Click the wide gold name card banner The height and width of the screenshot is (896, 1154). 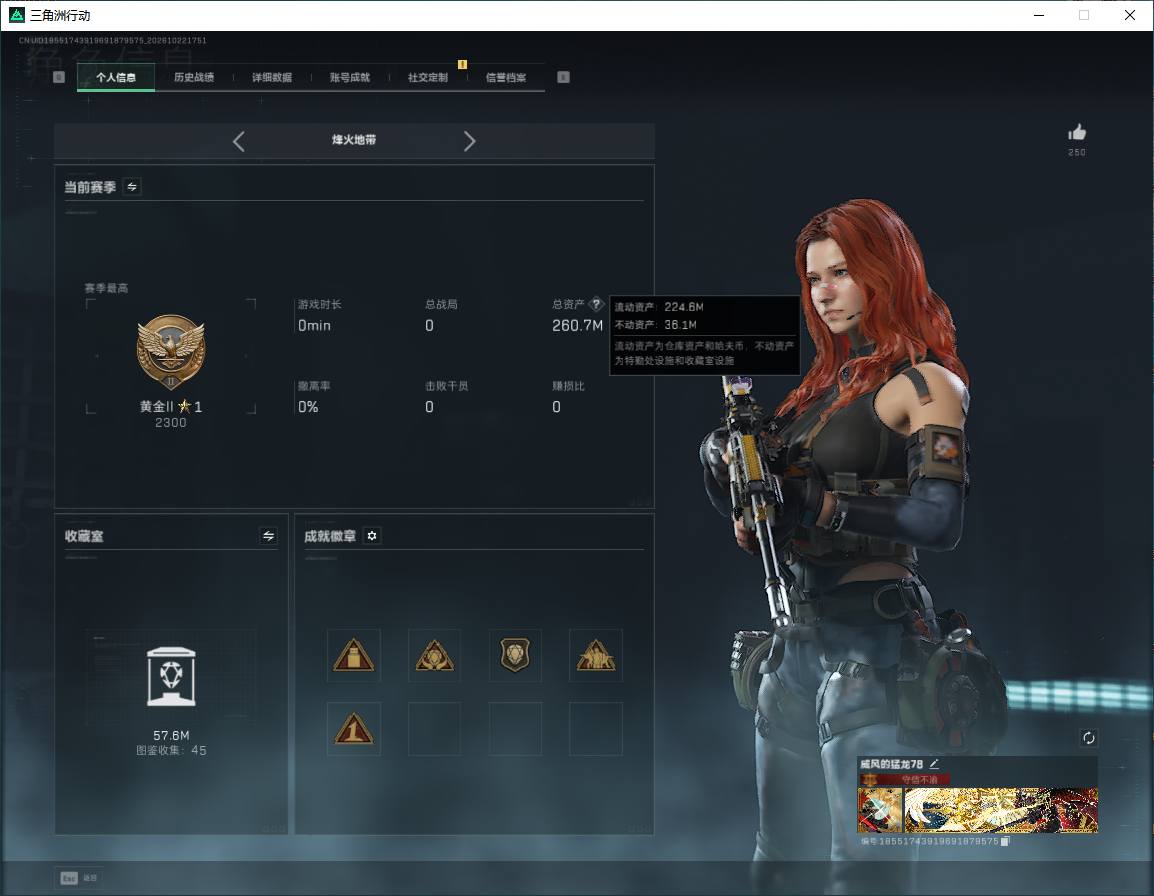coord(1001,810)
